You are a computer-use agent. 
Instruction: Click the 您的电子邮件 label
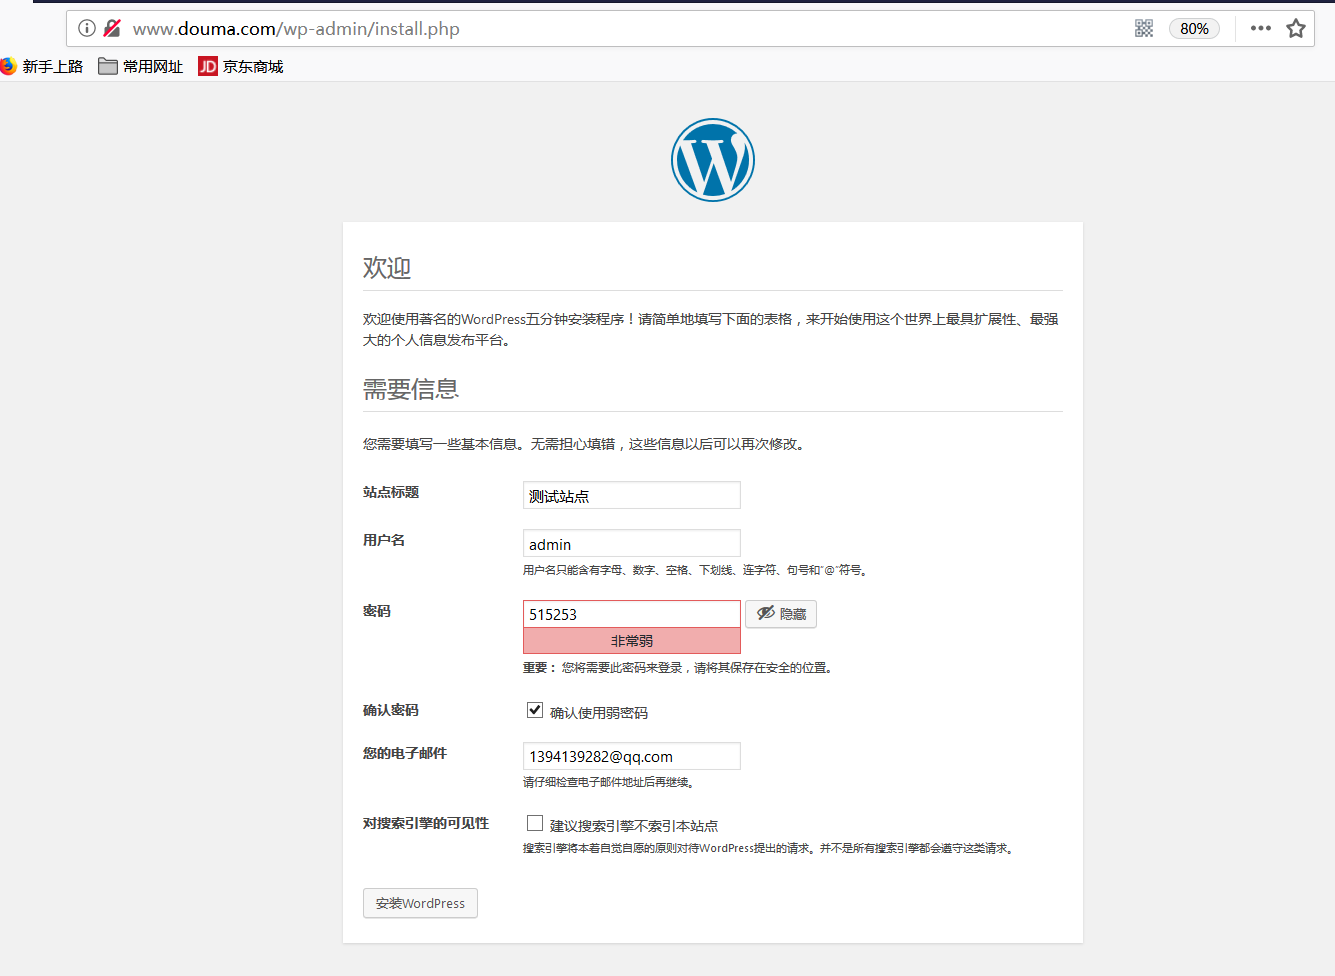point(405,753)
